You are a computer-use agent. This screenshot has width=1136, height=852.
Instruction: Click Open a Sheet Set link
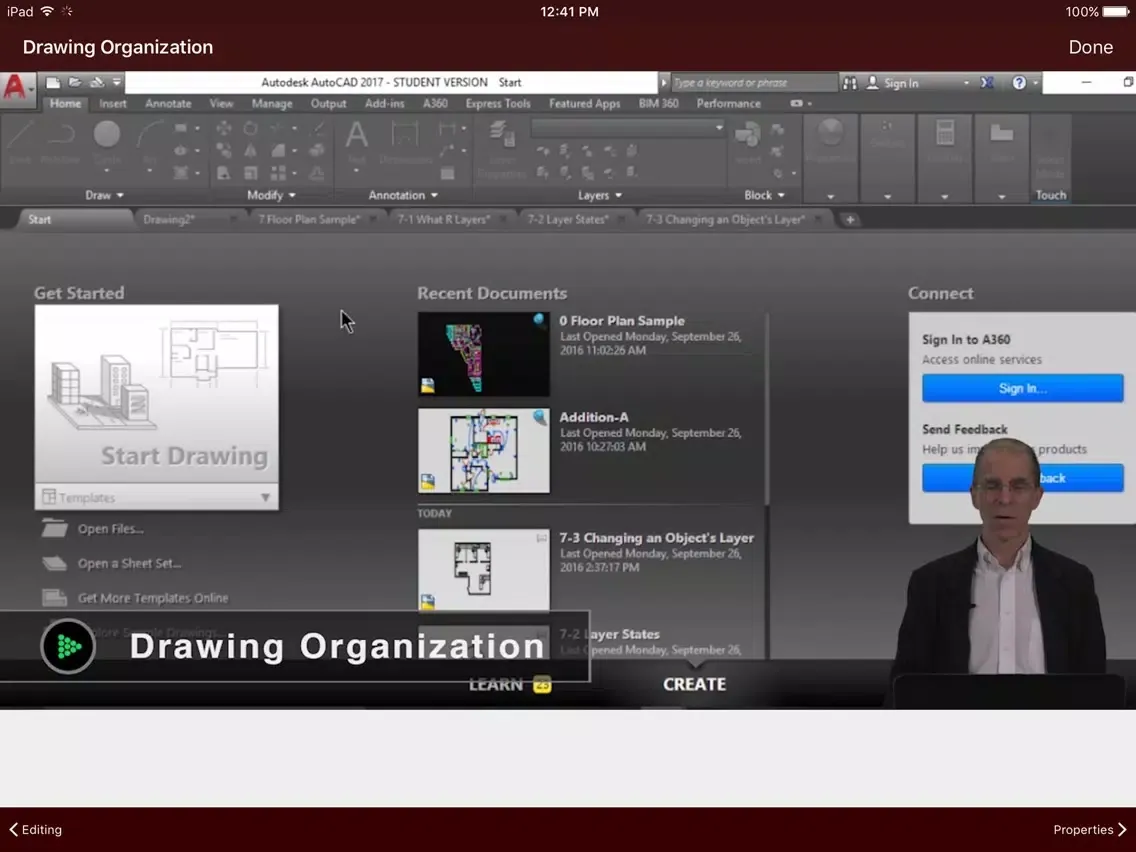click(130, 564)
